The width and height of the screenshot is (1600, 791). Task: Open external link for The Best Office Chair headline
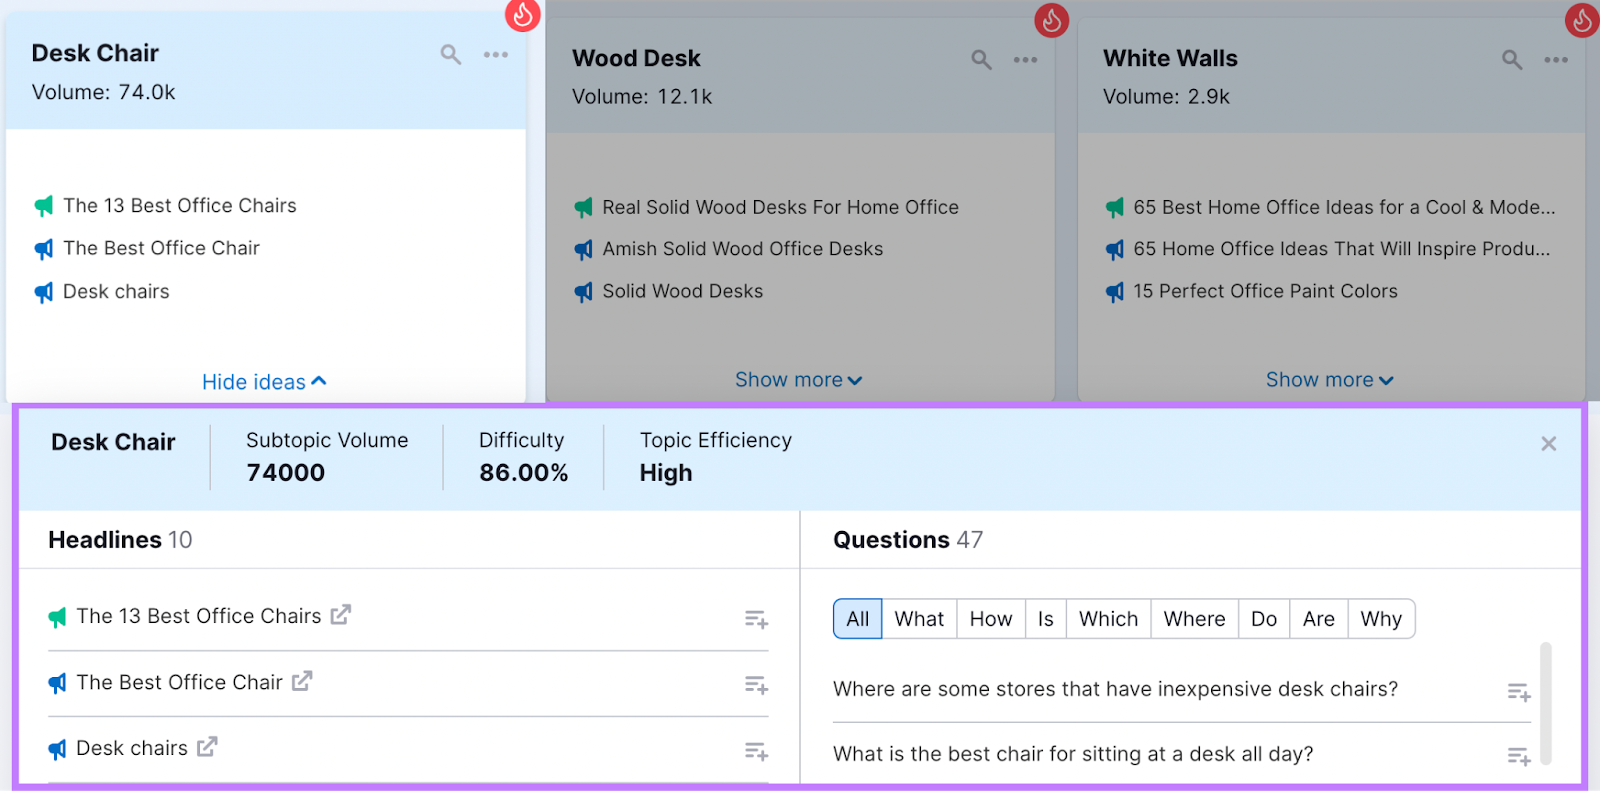pos(302,681)
